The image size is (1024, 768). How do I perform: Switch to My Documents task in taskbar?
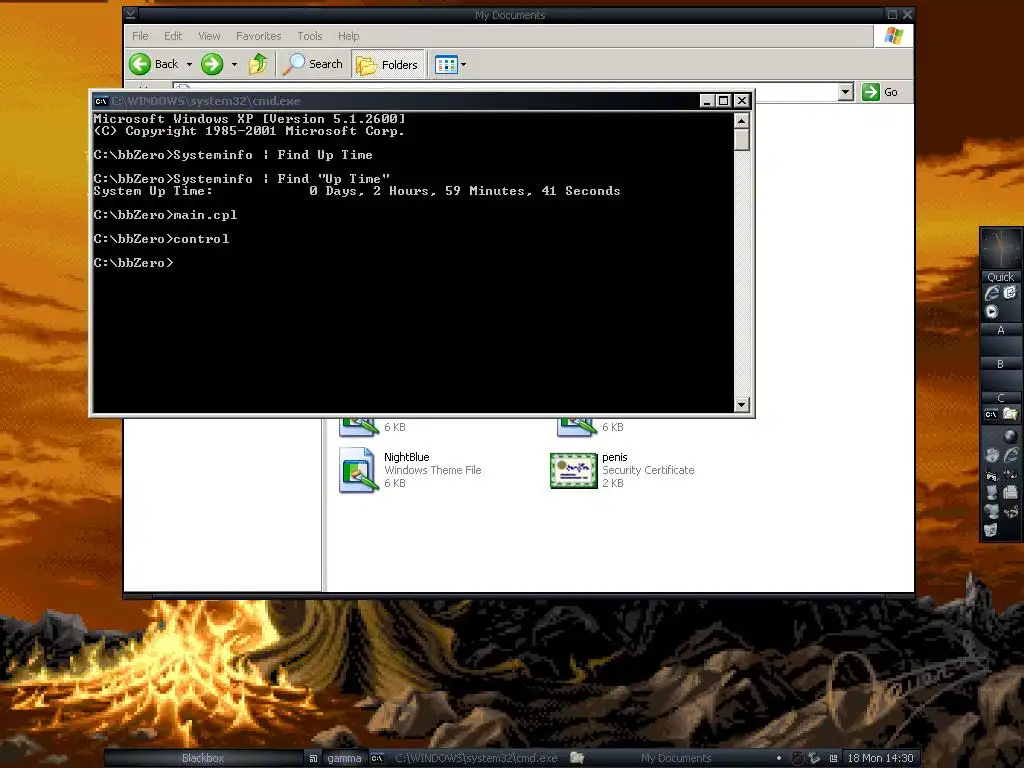(x=667, y=758)
